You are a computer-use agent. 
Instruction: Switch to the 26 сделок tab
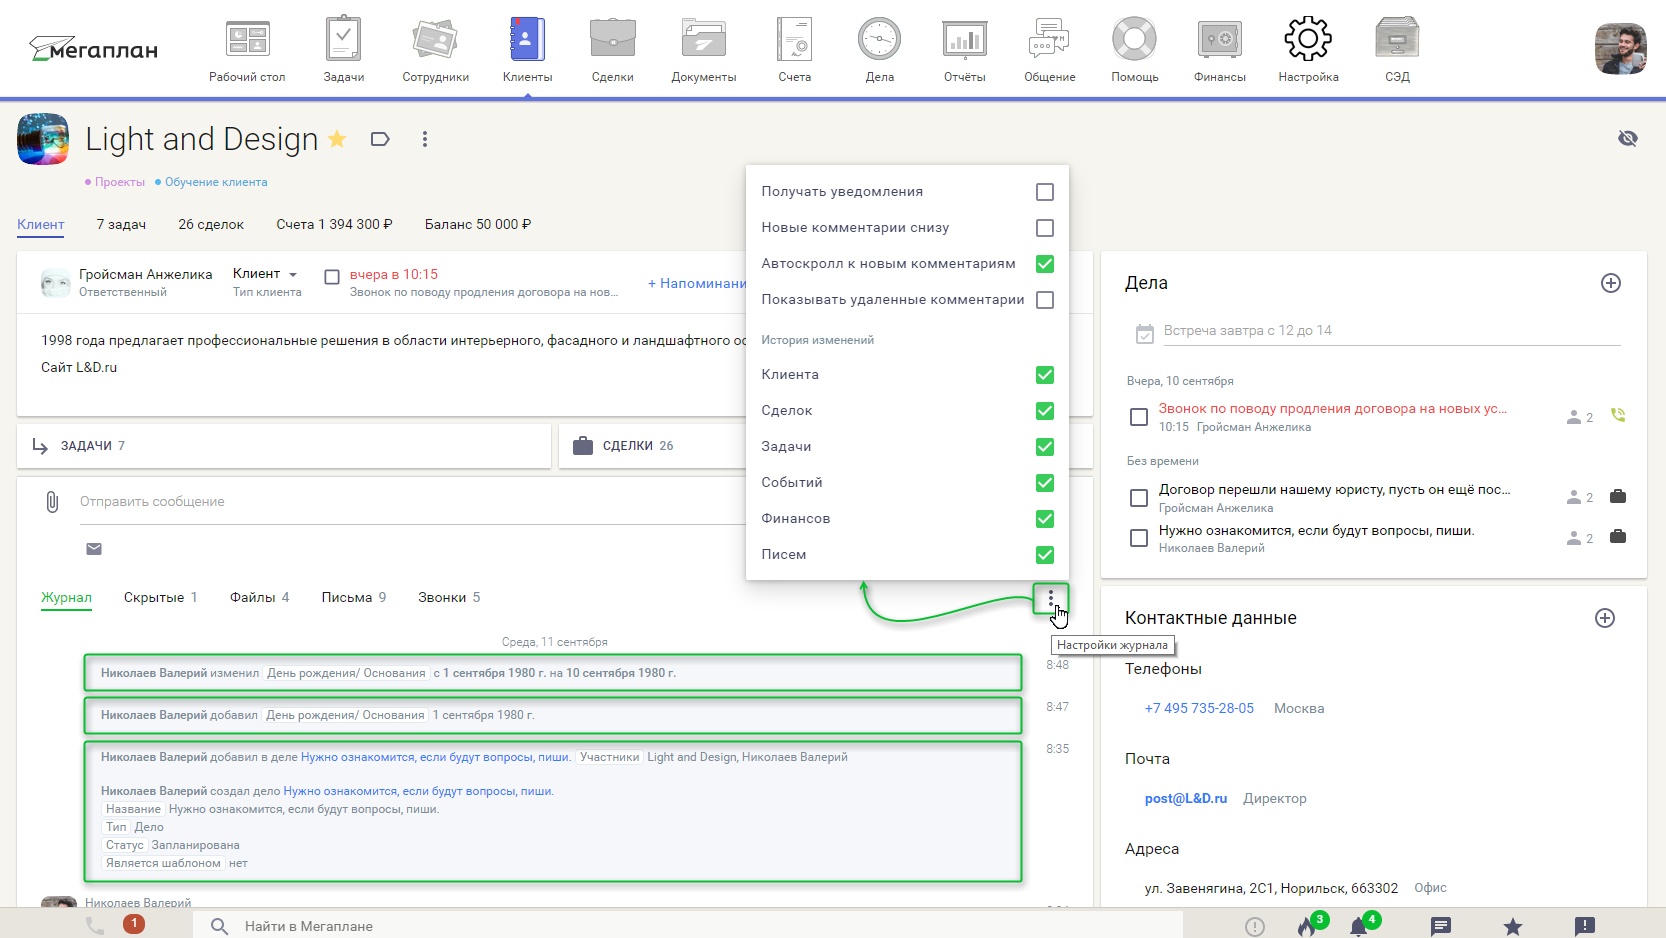[x=211, y=224]
